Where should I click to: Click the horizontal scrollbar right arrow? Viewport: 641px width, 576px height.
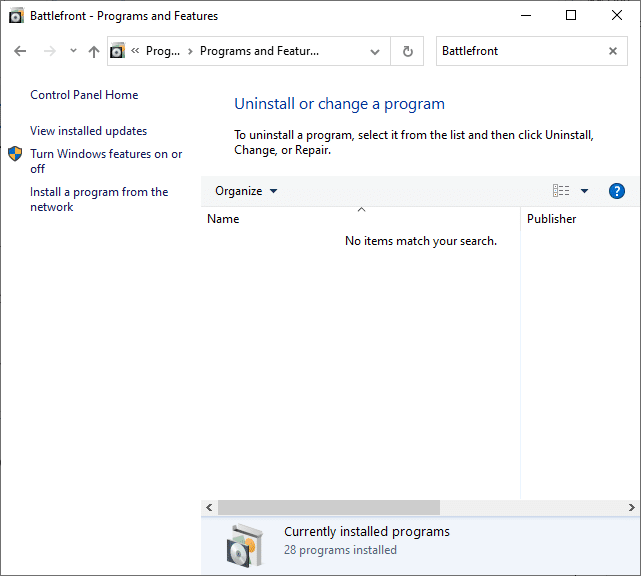click(x=632, y=507)
